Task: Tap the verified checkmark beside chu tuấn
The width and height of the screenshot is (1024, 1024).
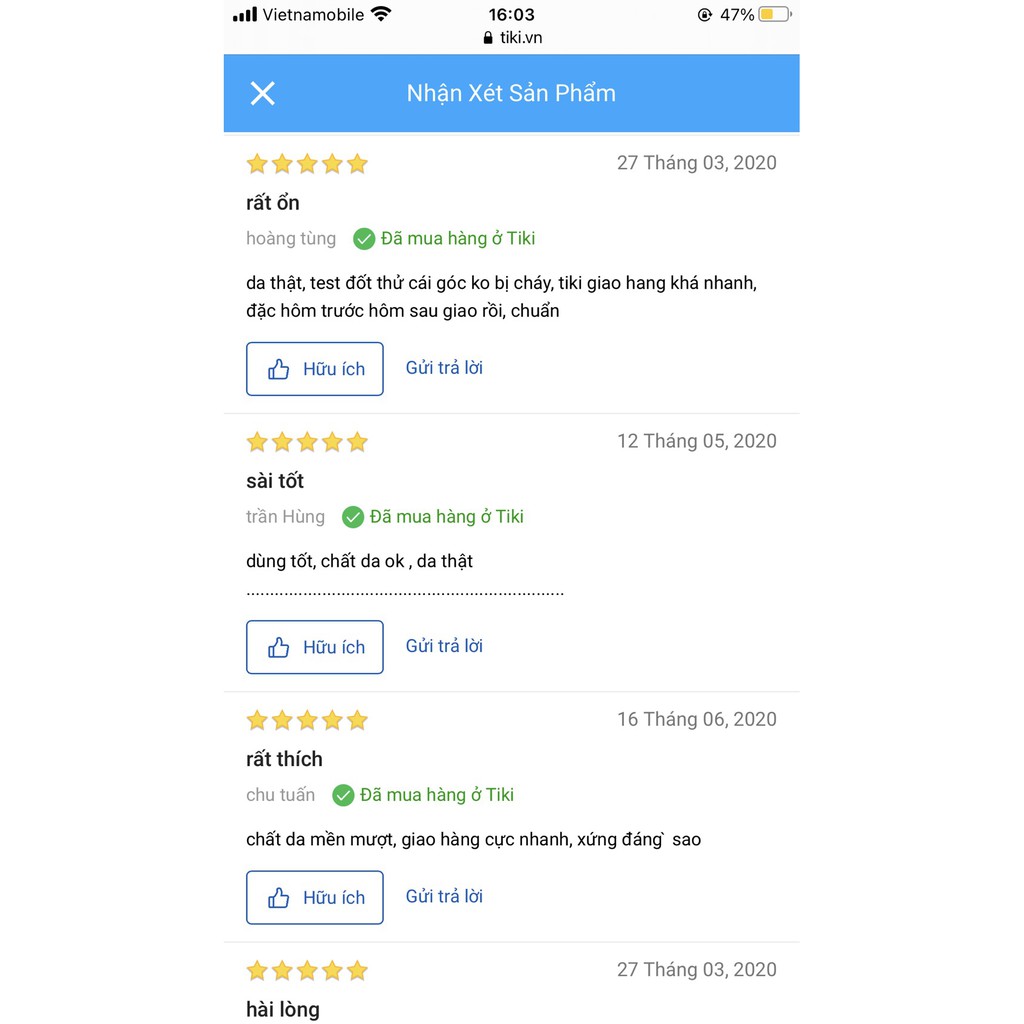Action: click(343, 795)
